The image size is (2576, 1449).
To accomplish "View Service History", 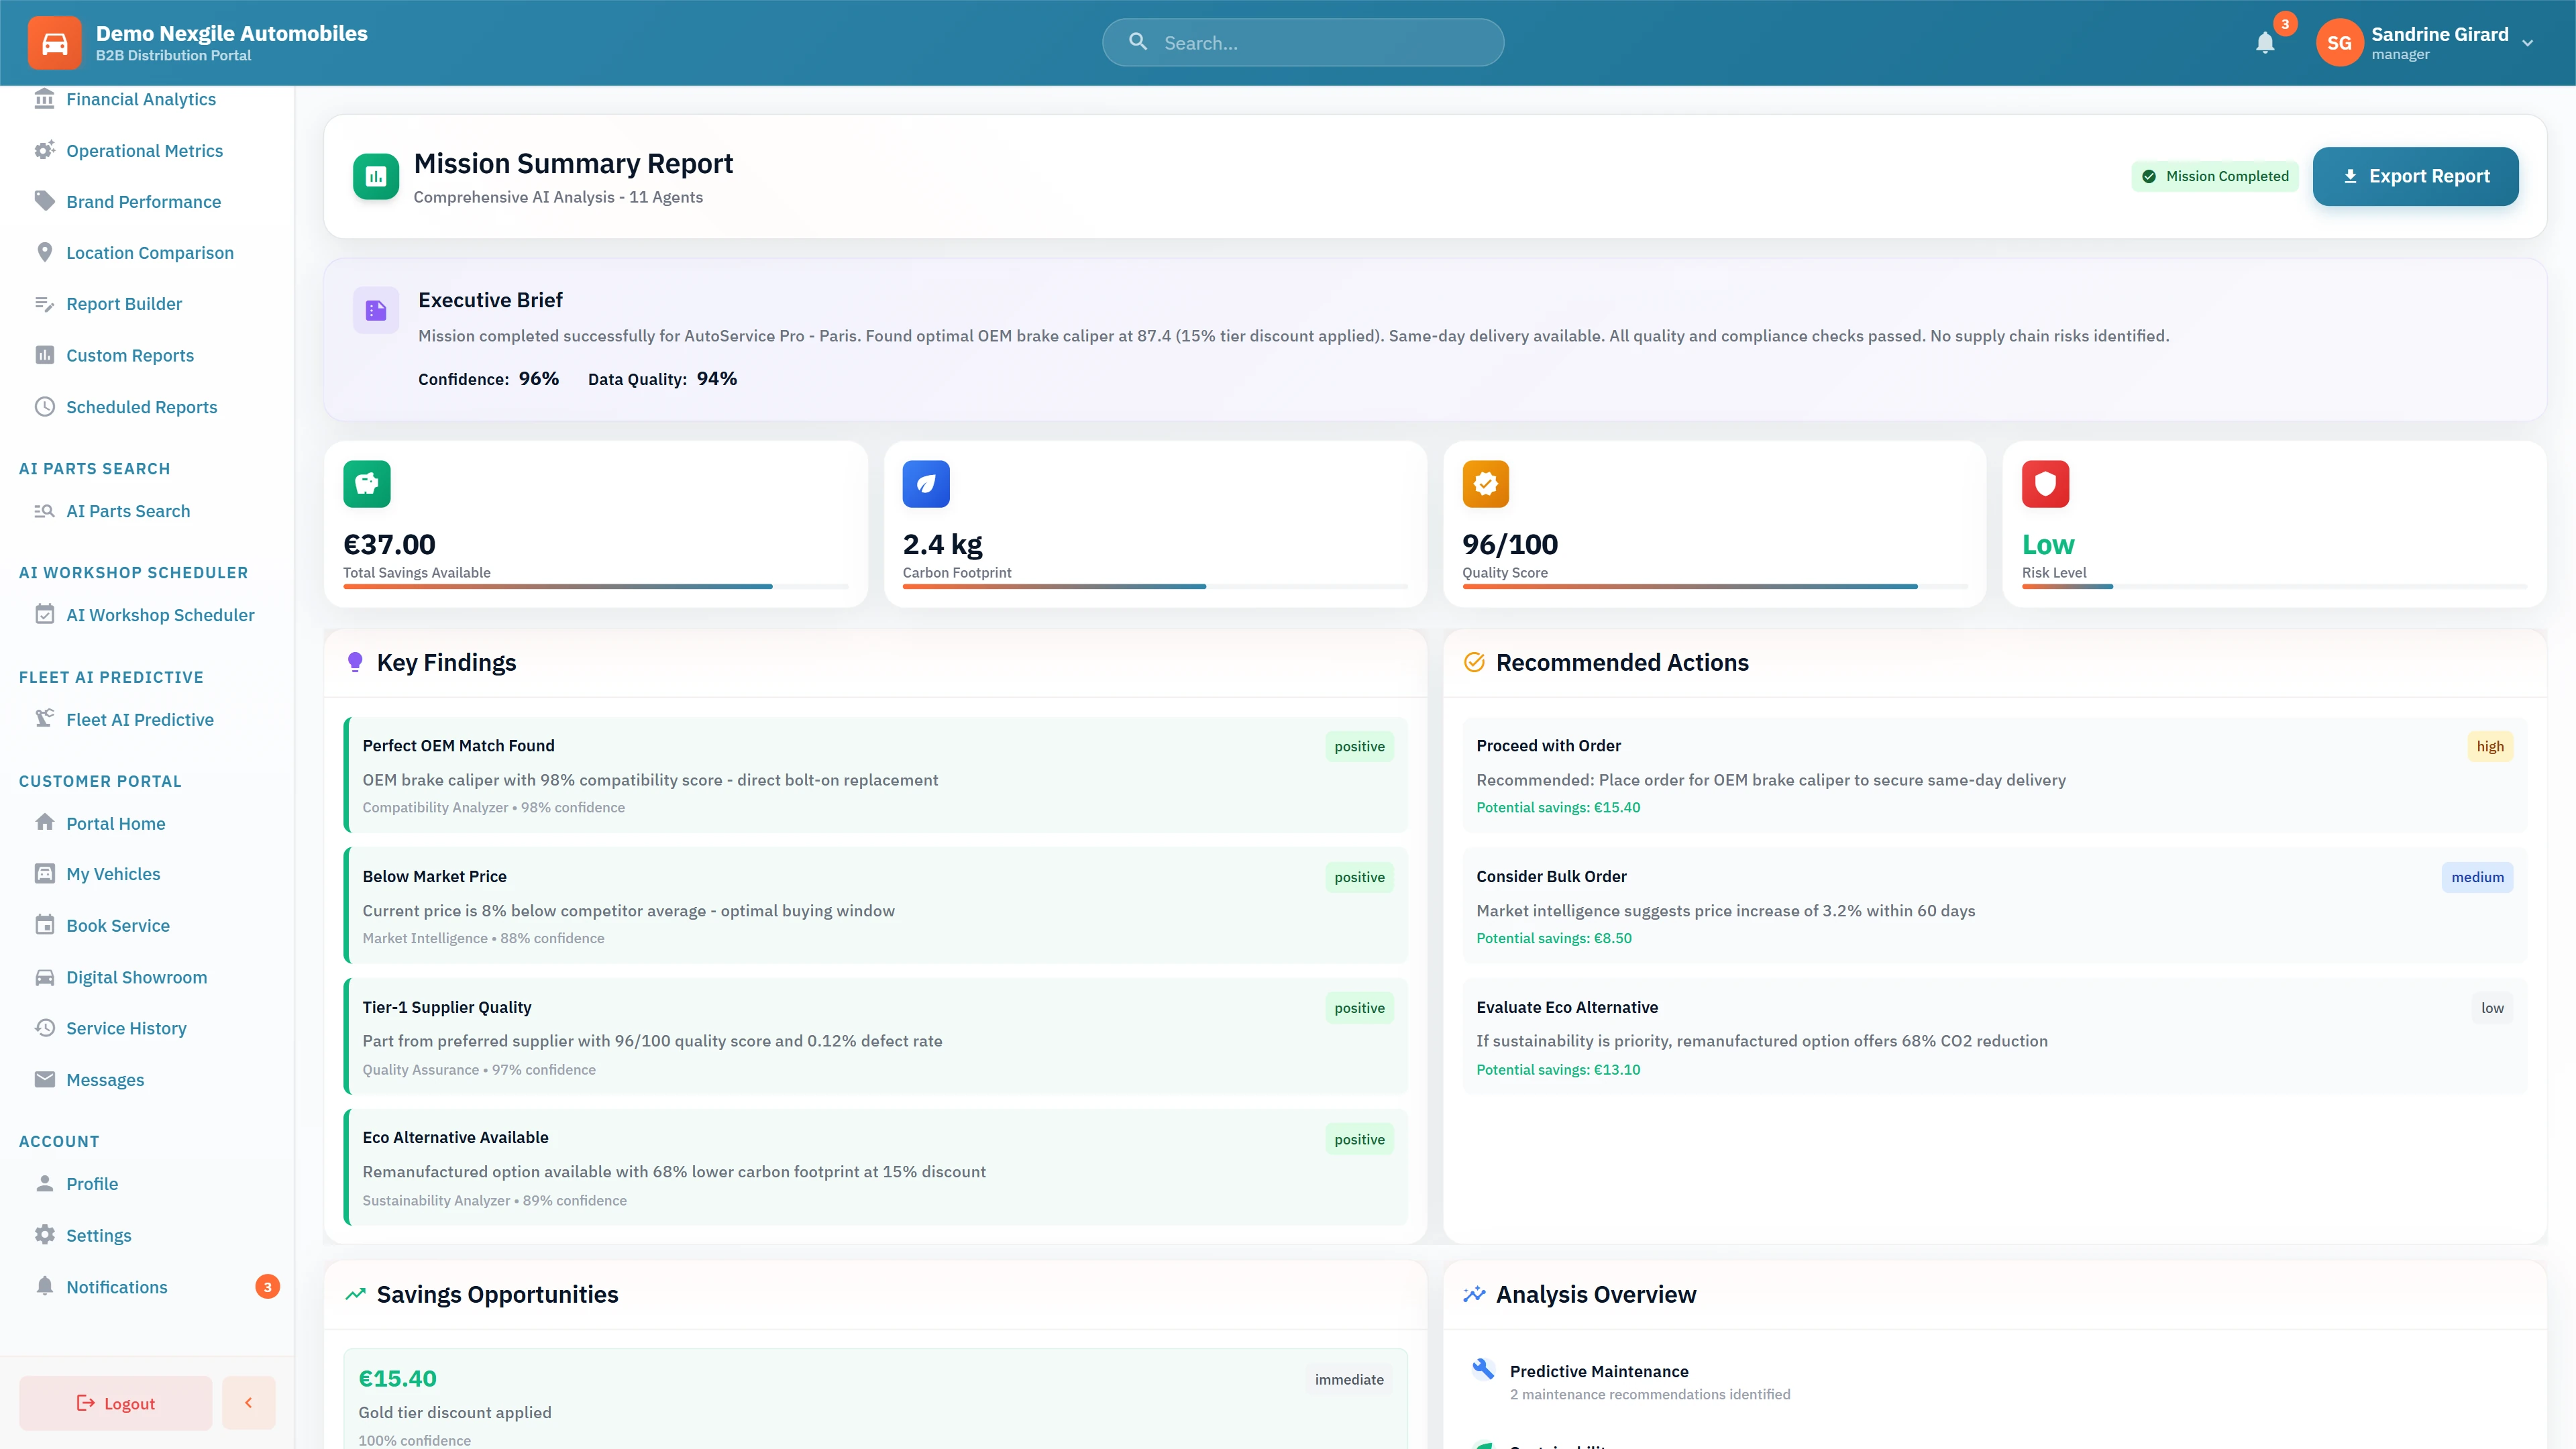I will (x=126, y=1028).
